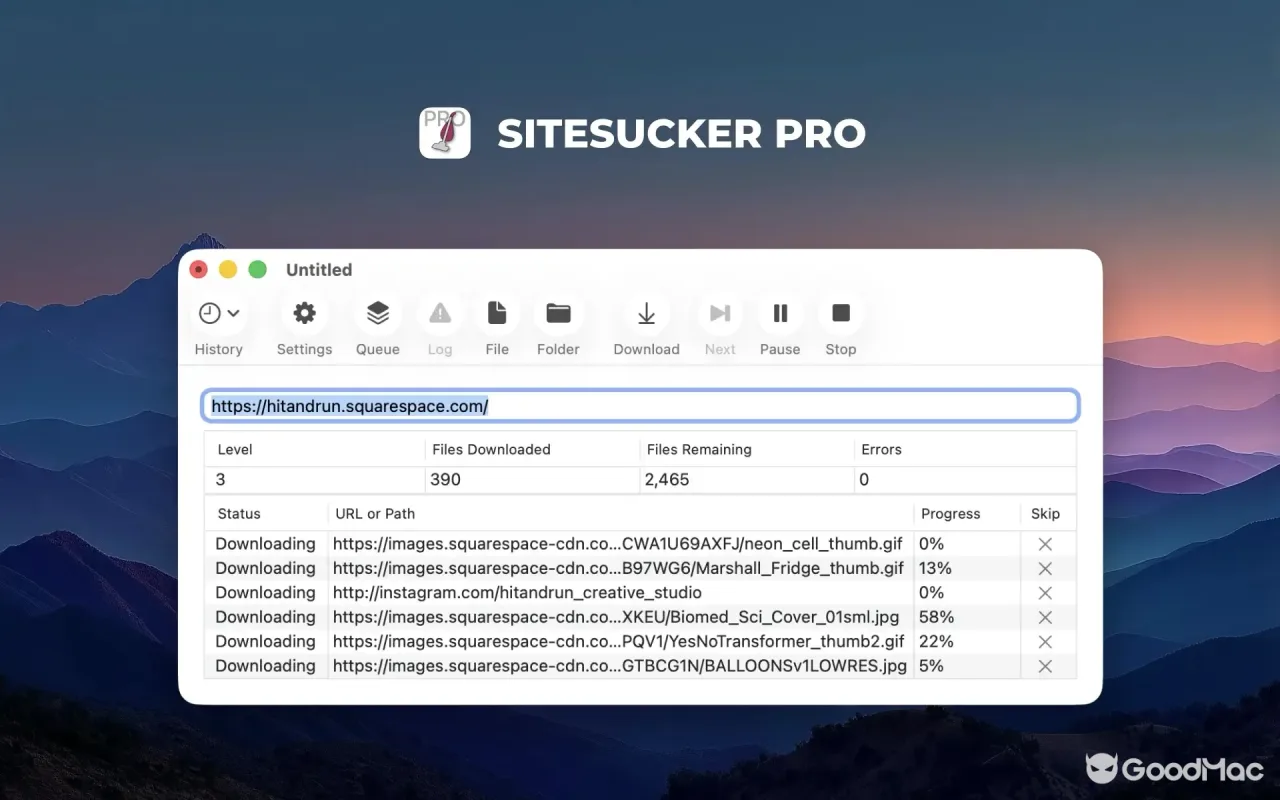Select the Biomed_Sci_Cover_01sml.jpg URL row
1280x800 pixels.
[640, 617]
